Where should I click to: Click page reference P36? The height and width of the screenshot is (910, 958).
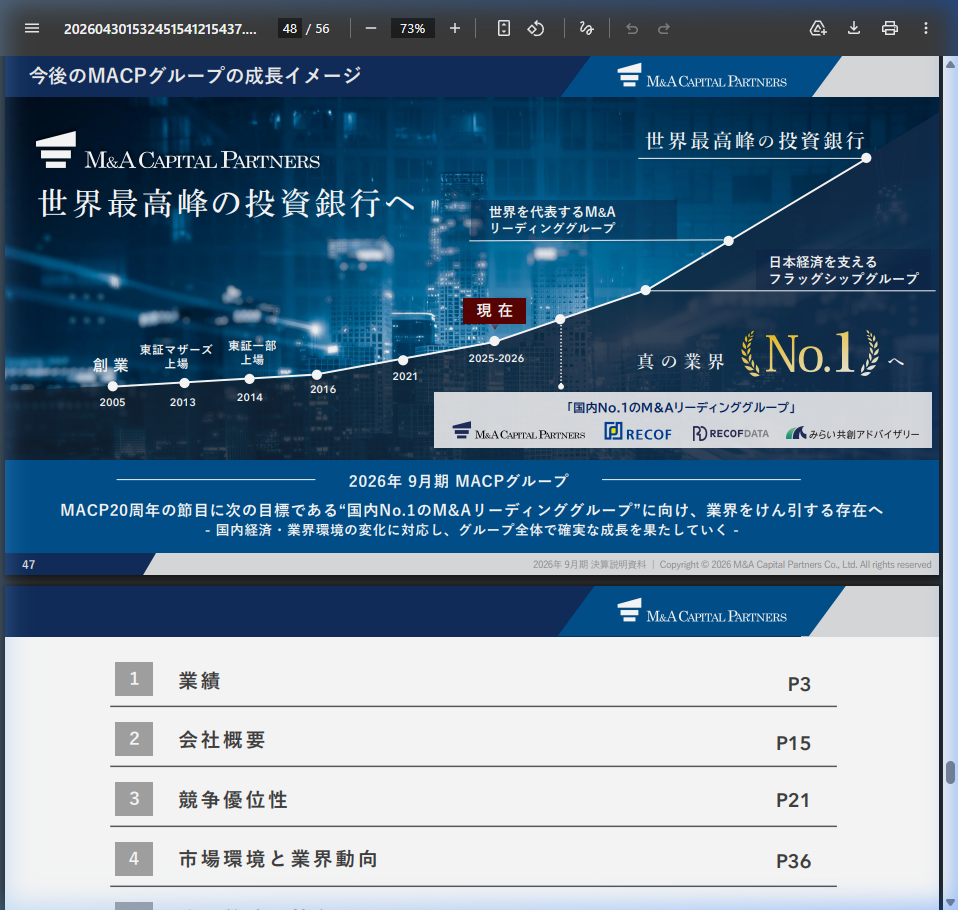[x=793, y=861]
